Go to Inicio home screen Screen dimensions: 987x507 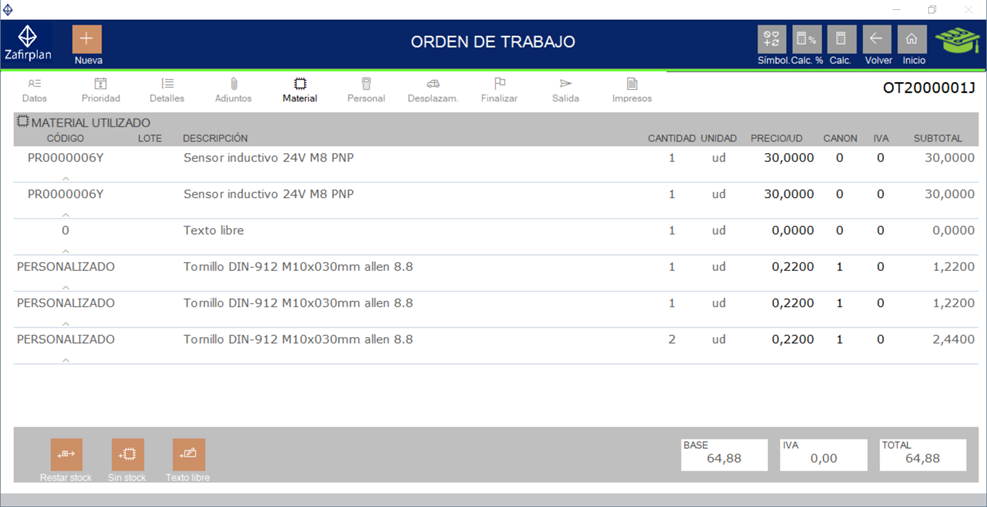(x=912, y=40)
